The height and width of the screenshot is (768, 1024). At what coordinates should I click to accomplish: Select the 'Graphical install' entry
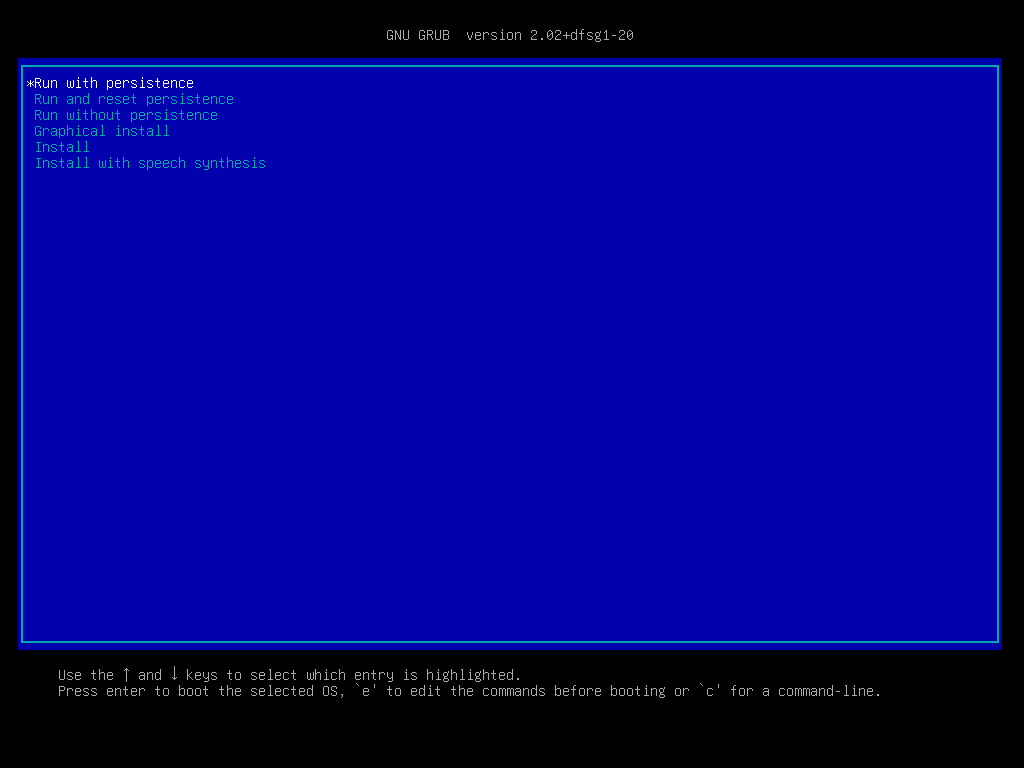[102, 131]
